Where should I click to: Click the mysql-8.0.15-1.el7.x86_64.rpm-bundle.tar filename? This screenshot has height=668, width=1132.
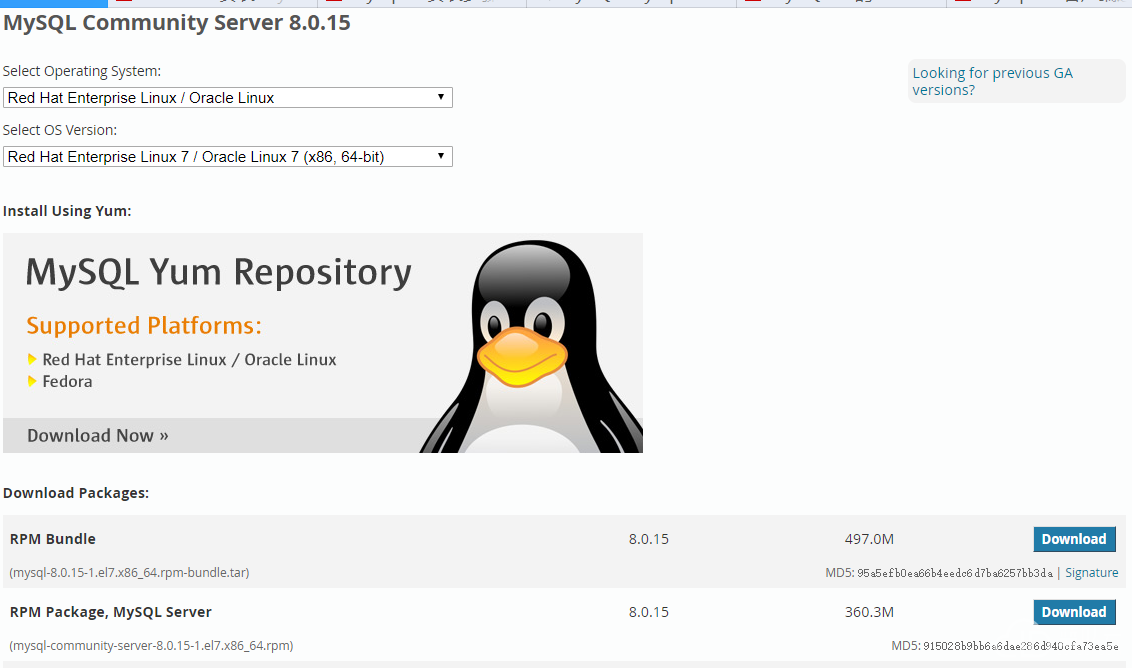coord(129,573)
